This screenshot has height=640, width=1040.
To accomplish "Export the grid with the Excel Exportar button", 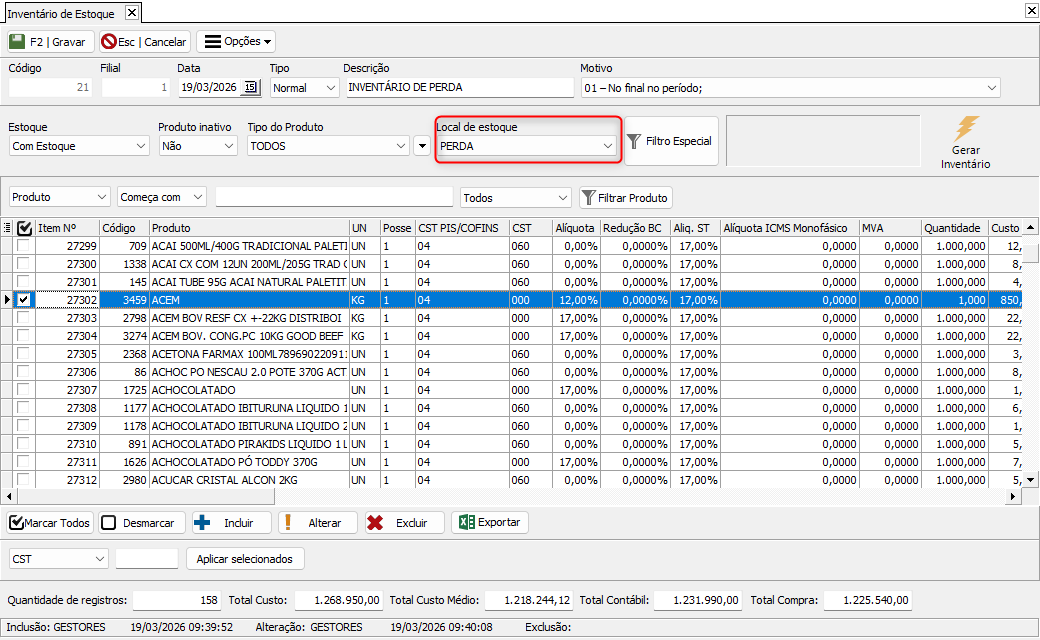I will coord(489,523).
